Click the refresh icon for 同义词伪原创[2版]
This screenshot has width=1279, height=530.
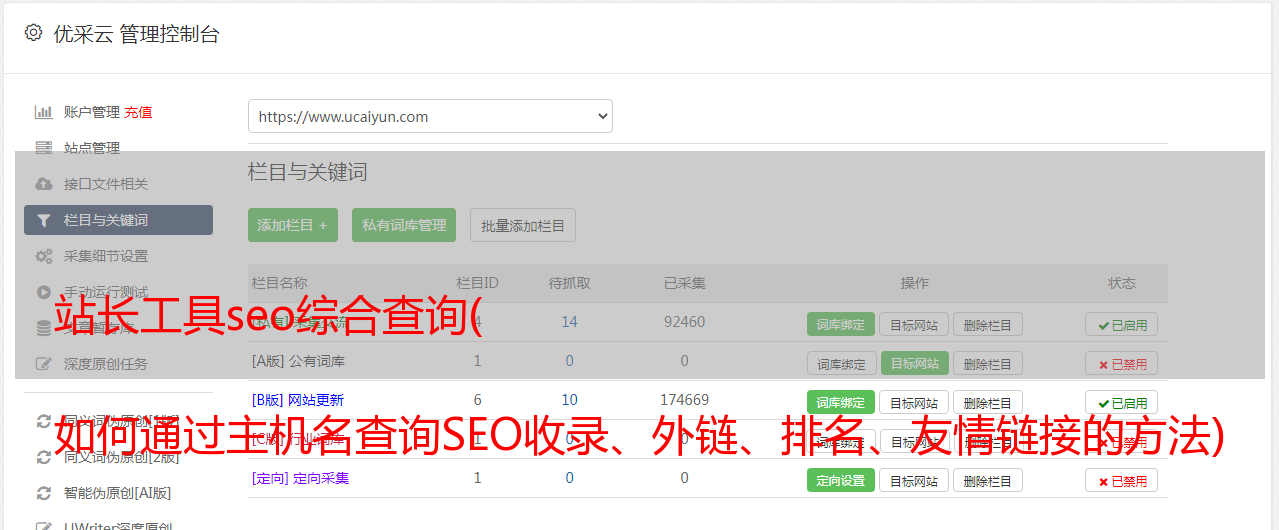pos(44,457)
